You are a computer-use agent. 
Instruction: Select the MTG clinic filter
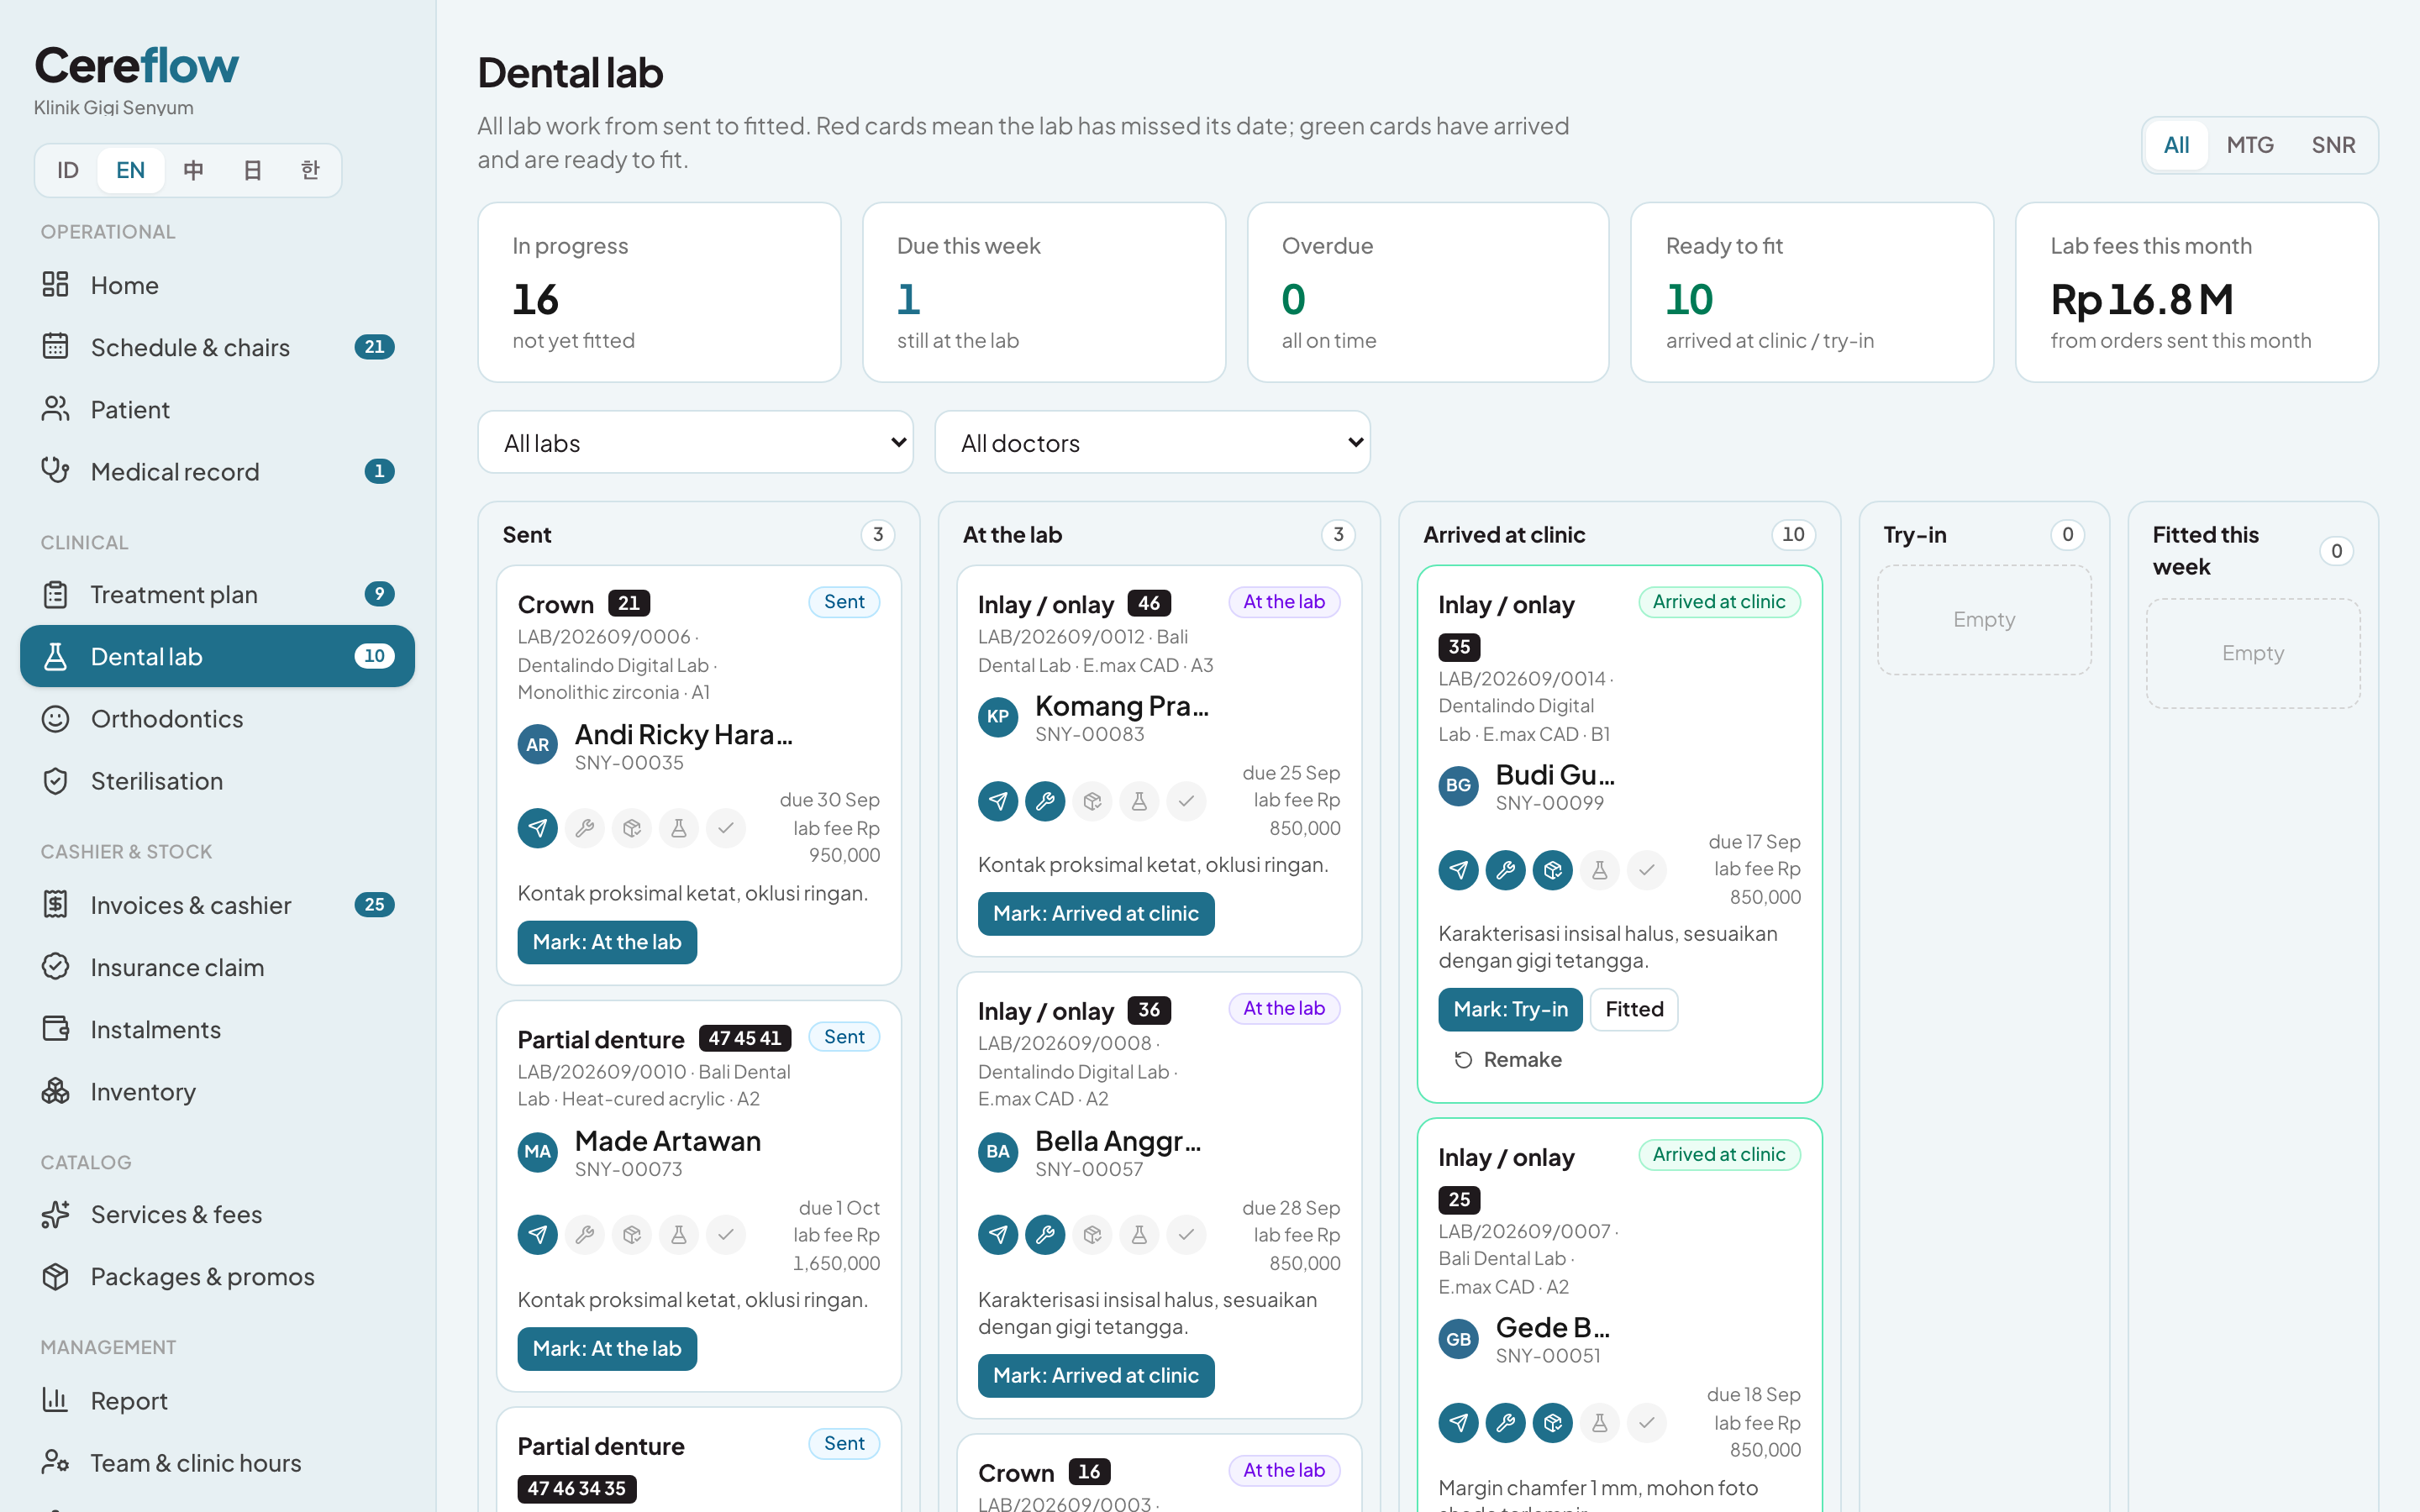tap(2250, 145)
